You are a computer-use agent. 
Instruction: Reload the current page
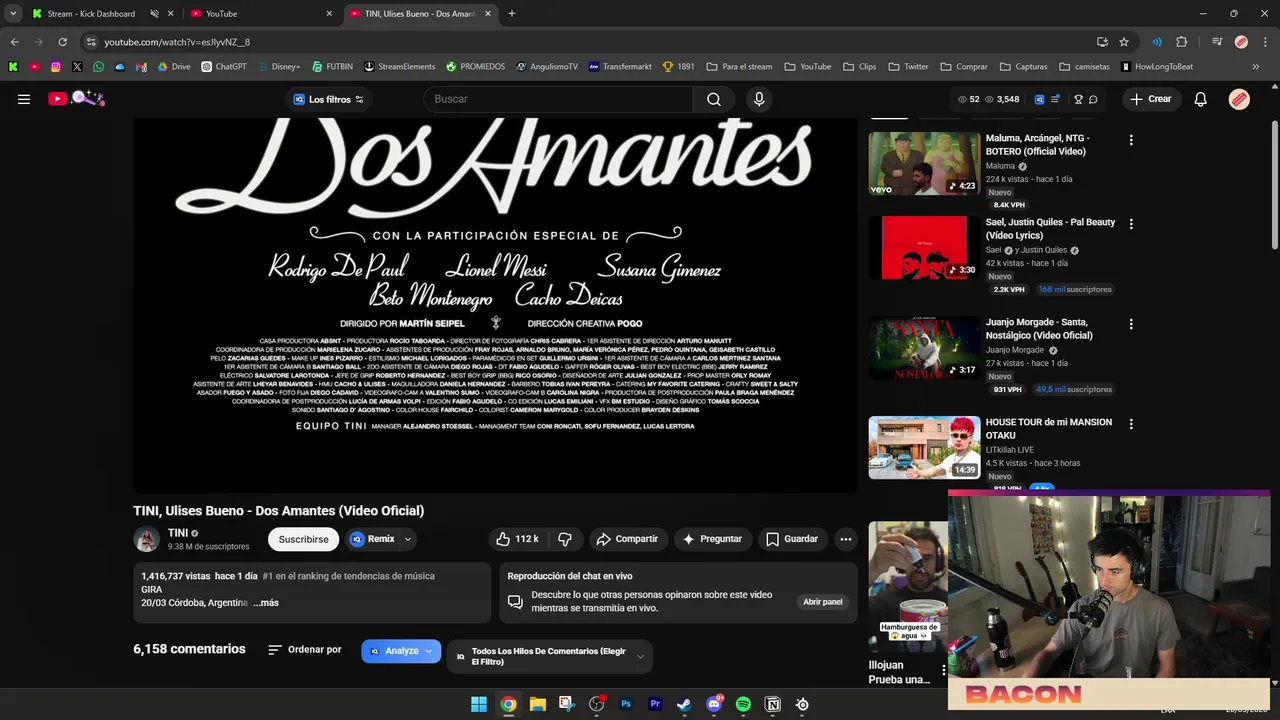tap(62, 42)
